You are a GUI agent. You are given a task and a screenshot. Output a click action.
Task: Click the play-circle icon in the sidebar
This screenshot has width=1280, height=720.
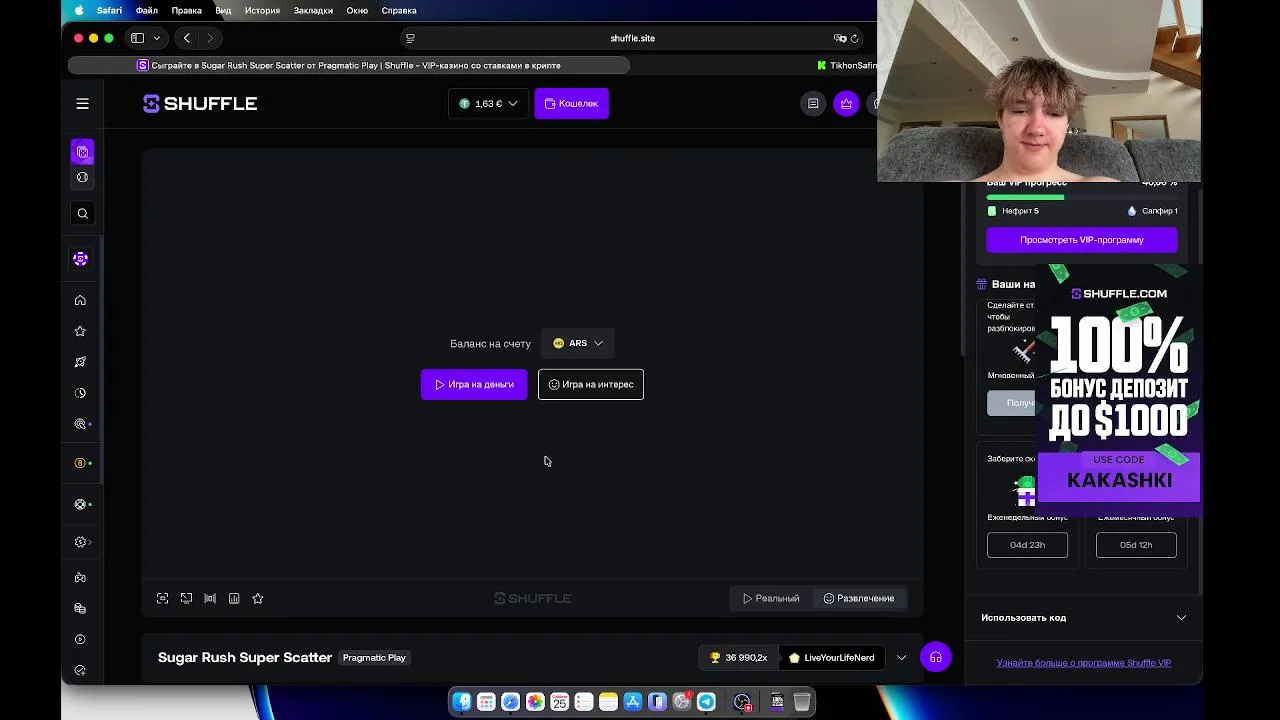[x=81, y=640]
